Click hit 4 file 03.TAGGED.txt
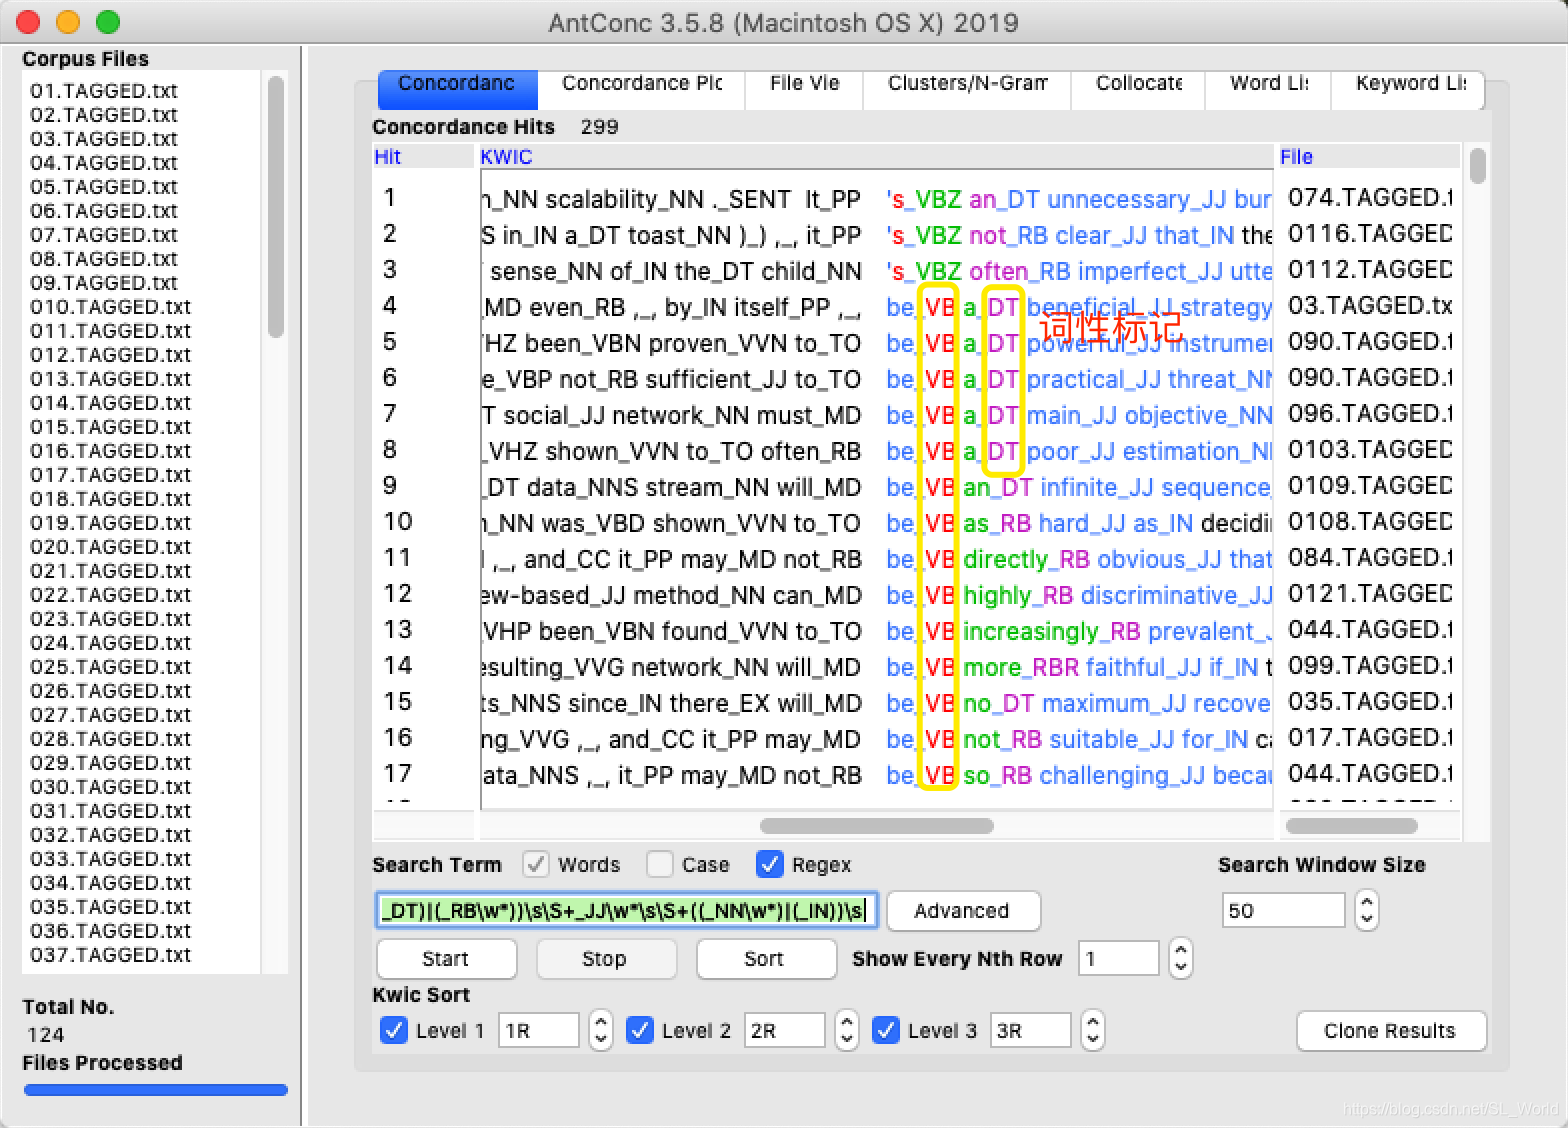The height and width of the screenshot is (1128, 1568). (1369, 306)
